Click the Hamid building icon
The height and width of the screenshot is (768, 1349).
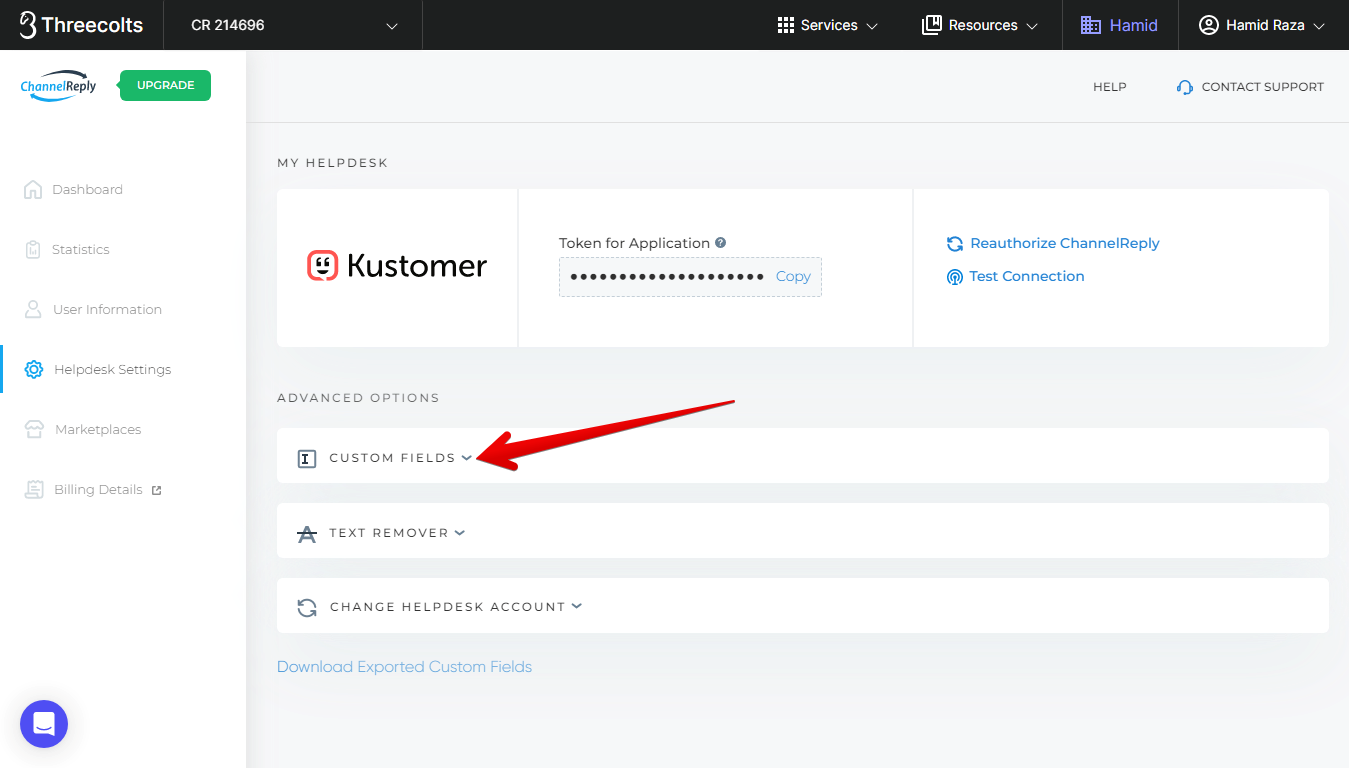point(1091,25)
